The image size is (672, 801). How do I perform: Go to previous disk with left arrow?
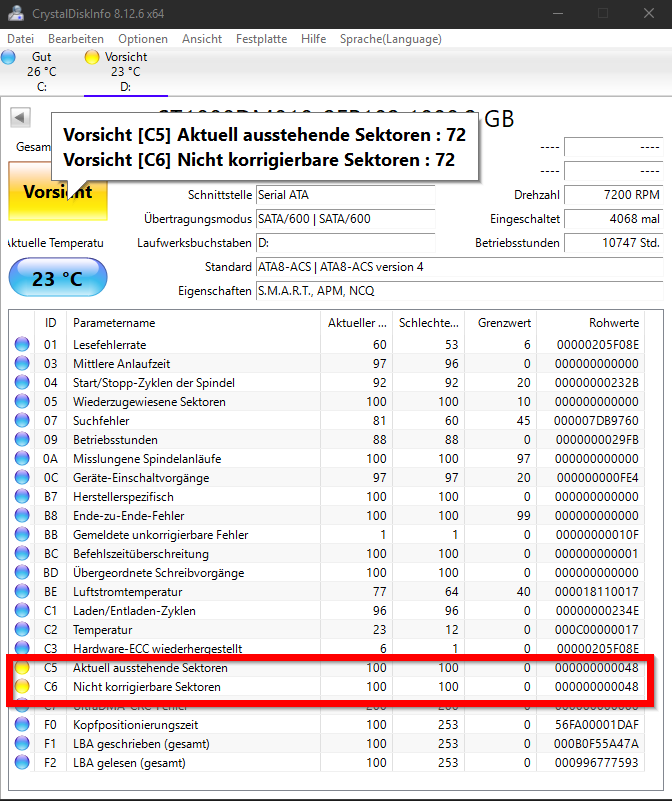[20, 117]
